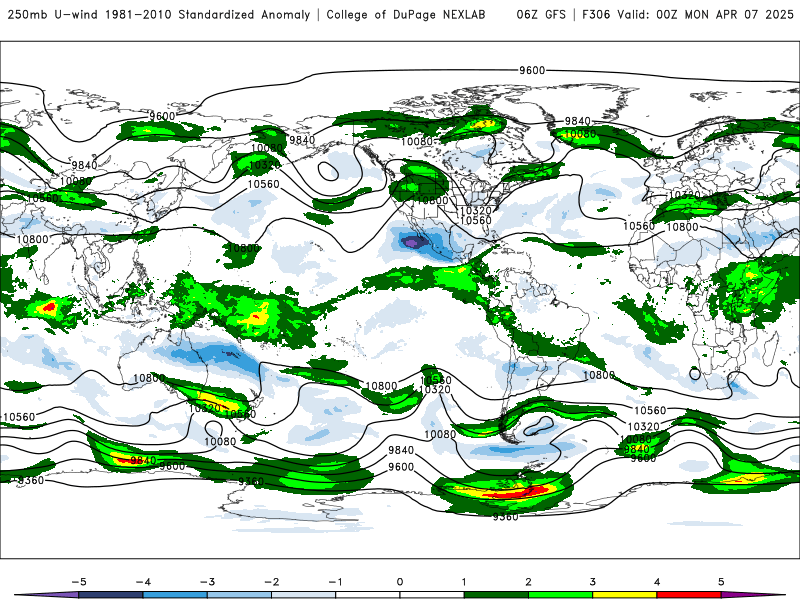
Task: Click the purple colorbar end beyond 5
Action: [750, 595]
